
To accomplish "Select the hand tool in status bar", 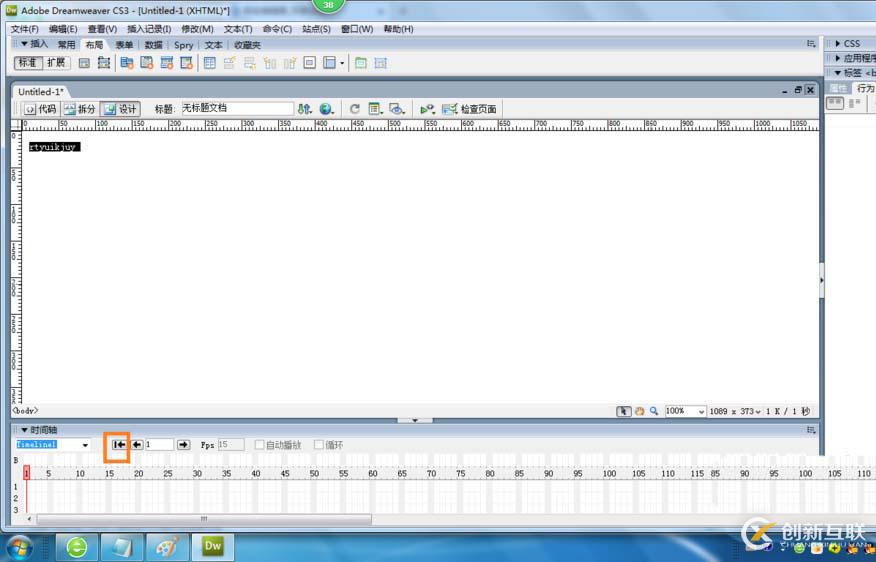I will (x=639, y=411).
